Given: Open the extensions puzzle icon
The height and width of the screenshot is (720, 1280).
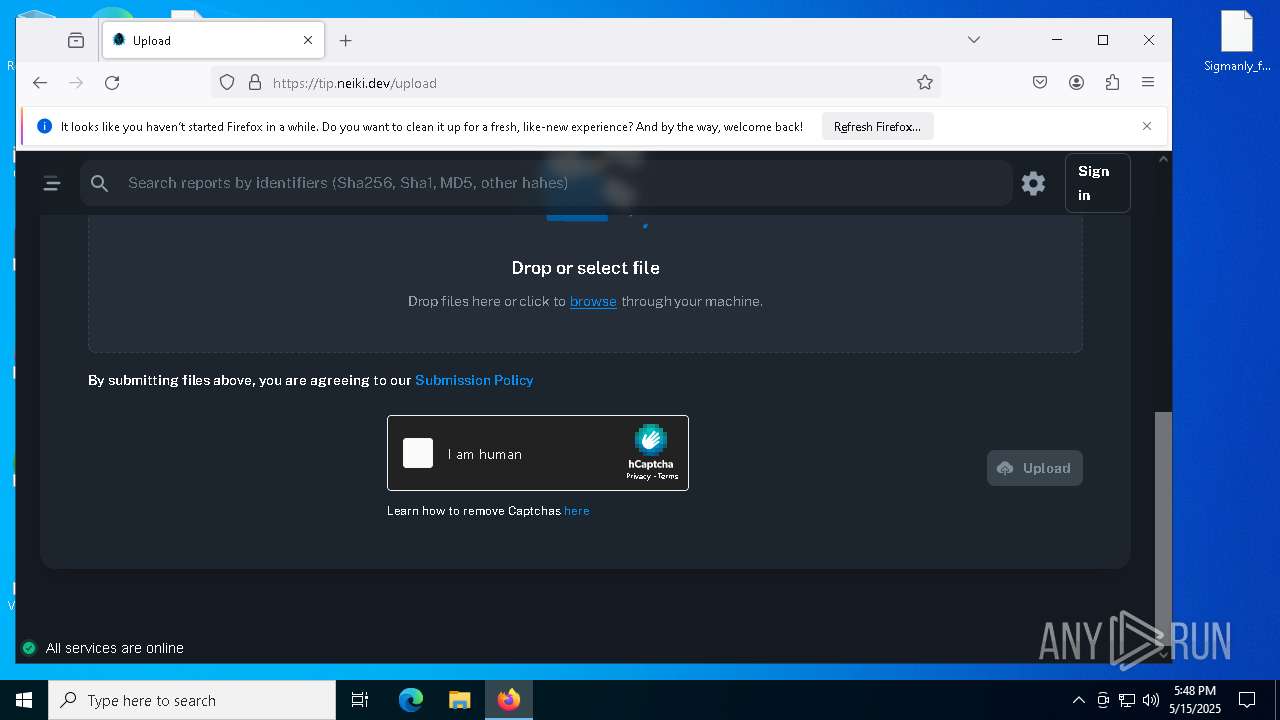Looking at the screenshot, I should click(x=1112, y=83).
